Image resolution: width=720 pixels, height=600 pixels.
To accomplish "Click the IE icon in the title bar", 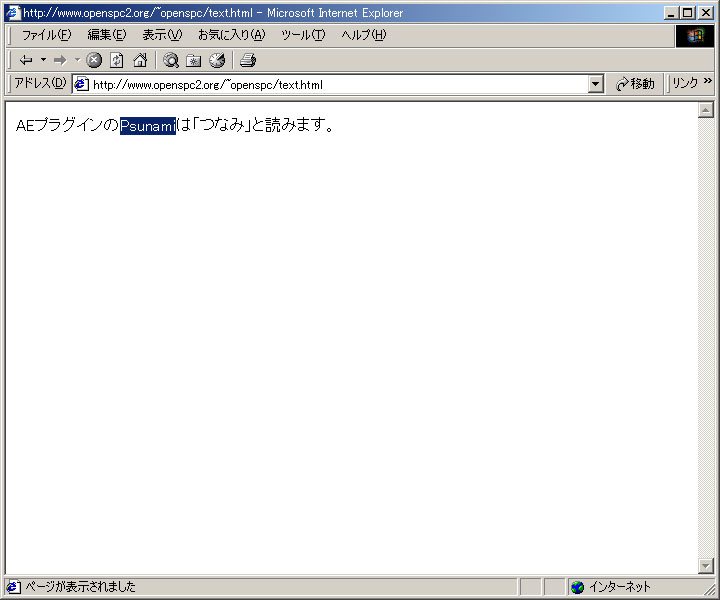I will [13, 12].
